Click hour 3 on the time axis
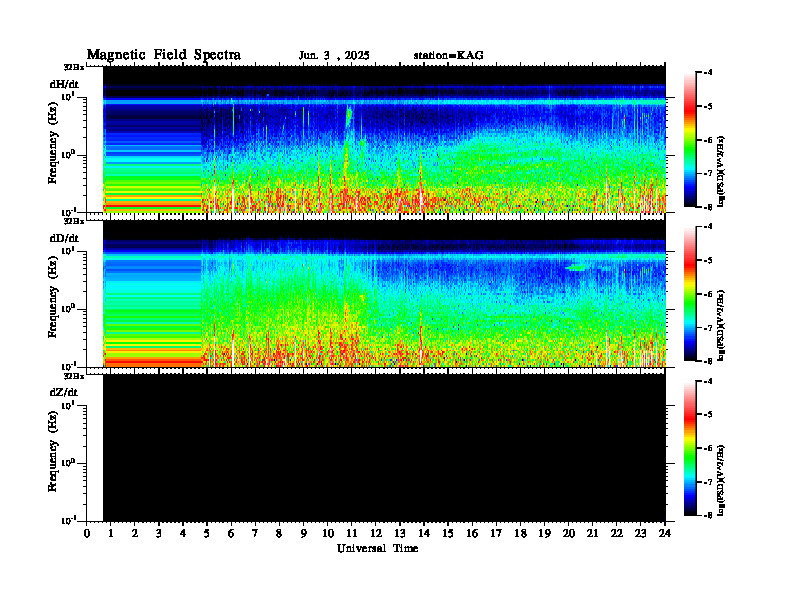Screen dimensions: 792x612 coord(159,534)
